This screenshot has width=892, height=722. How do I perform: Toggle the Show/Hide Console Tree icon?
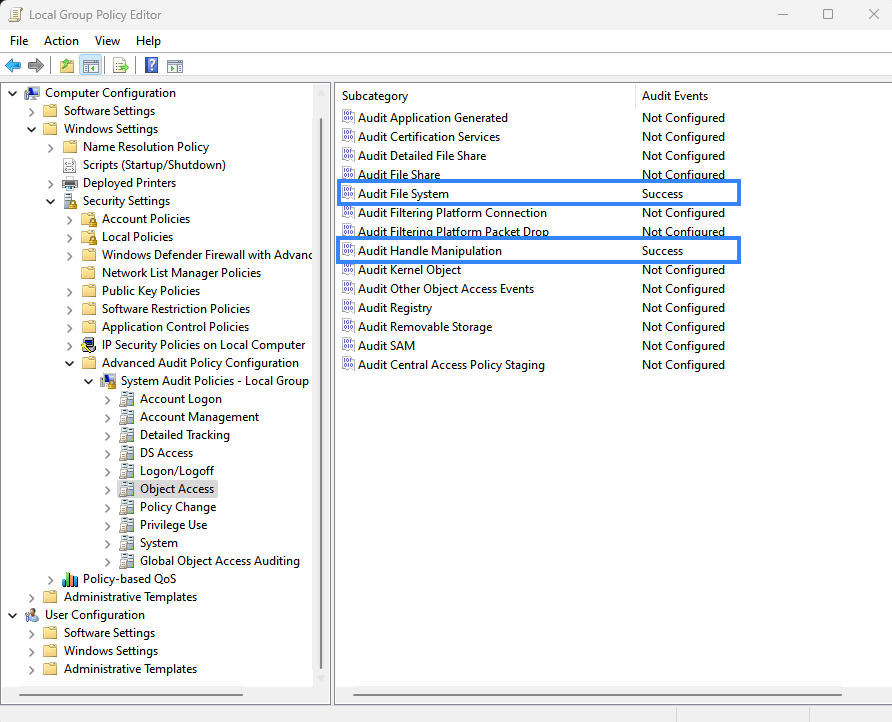coord(90,65)
